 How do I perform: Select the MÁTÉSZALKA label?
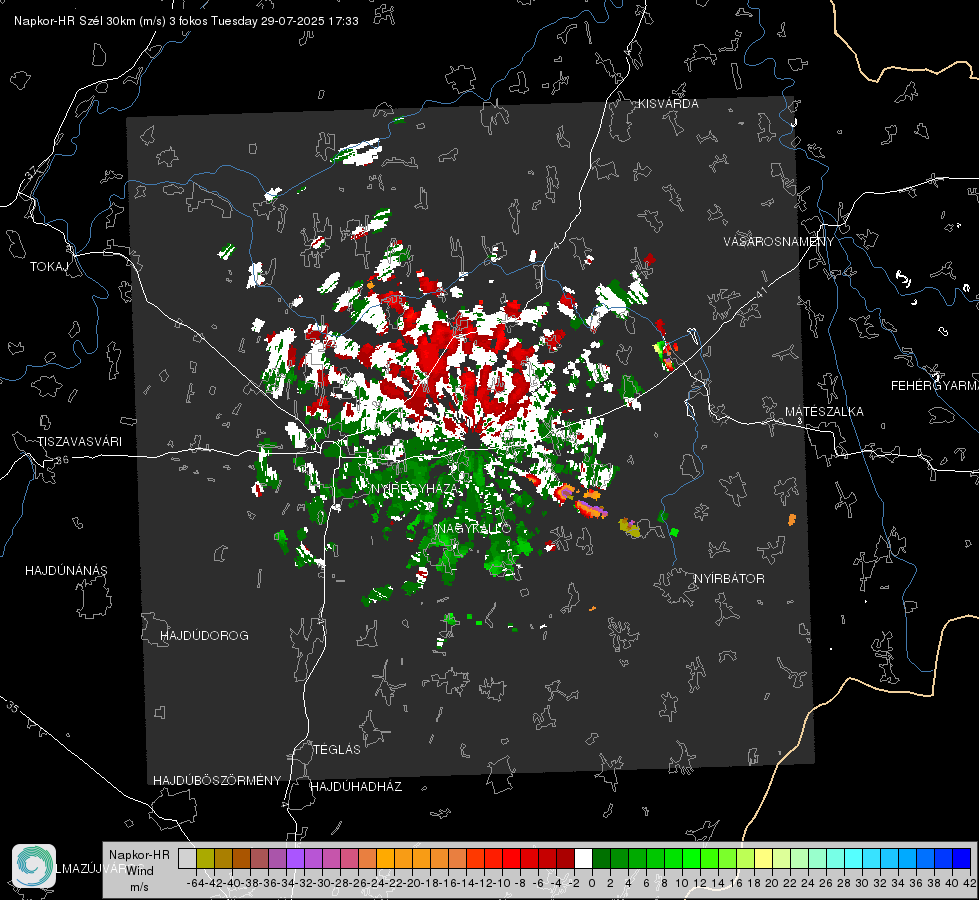click(x=824, y=412)
